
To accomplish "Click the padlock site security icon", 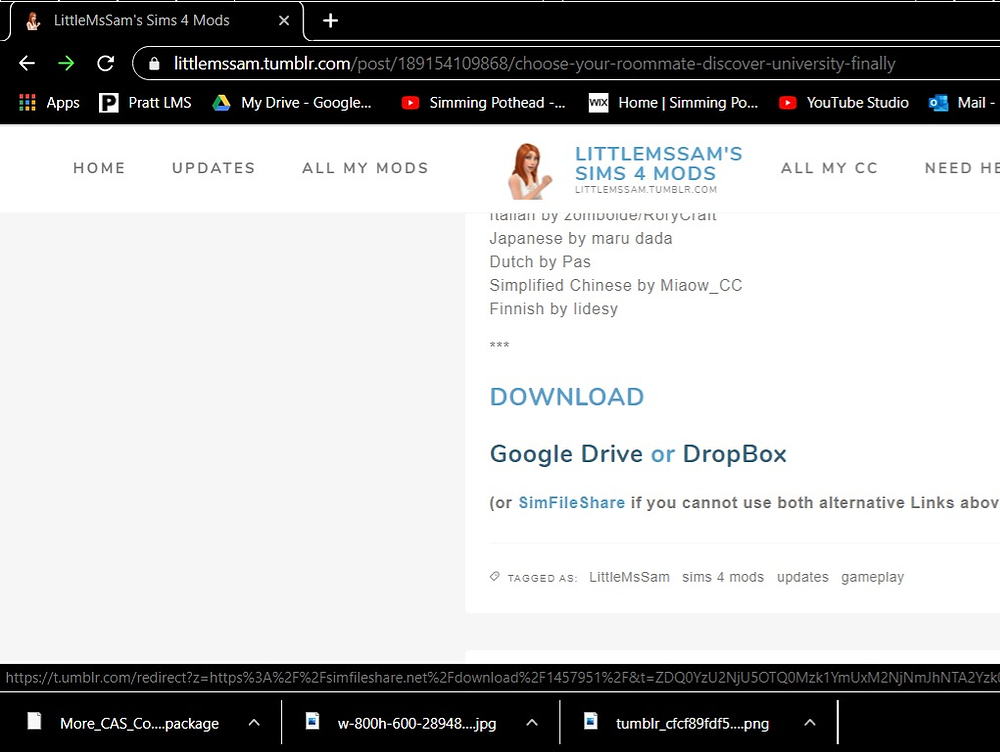I will point(154,63).
